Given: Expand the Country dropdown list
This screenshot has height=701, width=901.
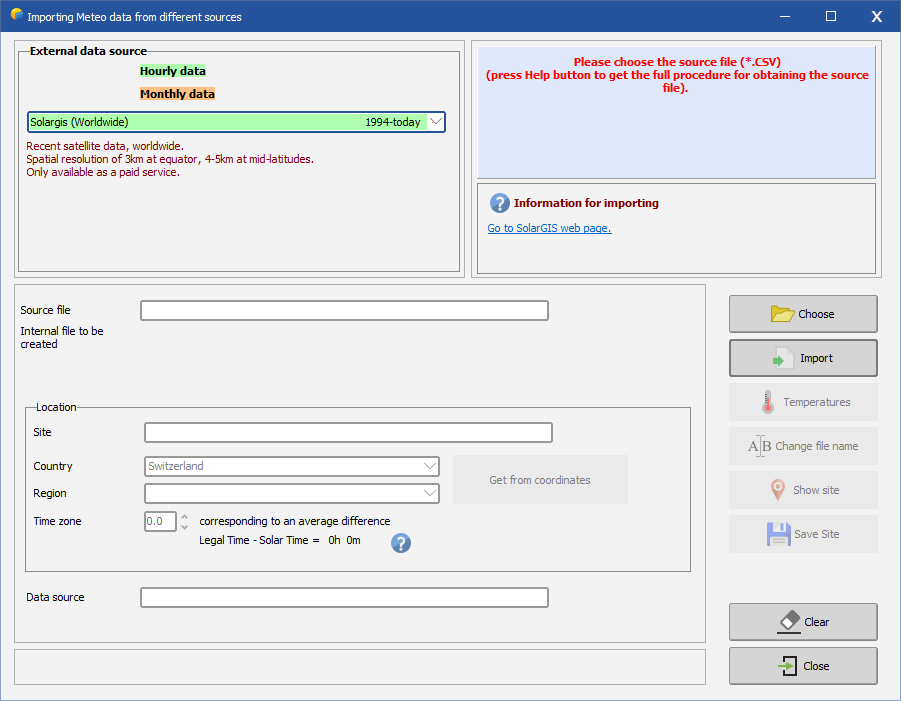Looking at the screenshot, I should click(x=430, y=466).
